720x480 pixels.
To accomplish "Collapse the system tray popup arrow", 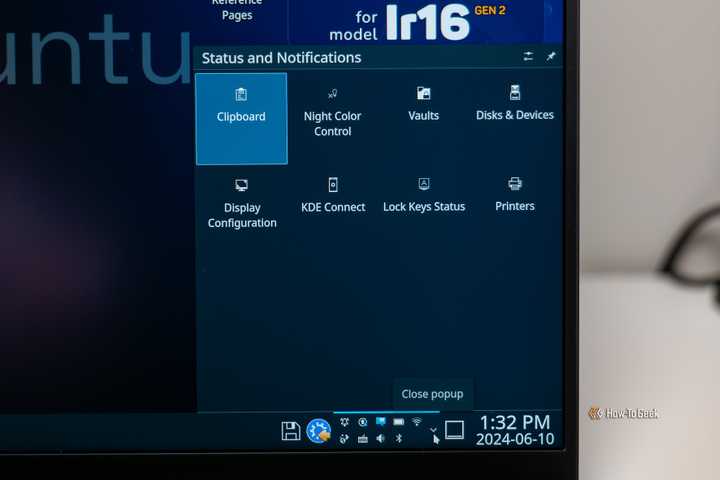I will (x=433, y=430).
